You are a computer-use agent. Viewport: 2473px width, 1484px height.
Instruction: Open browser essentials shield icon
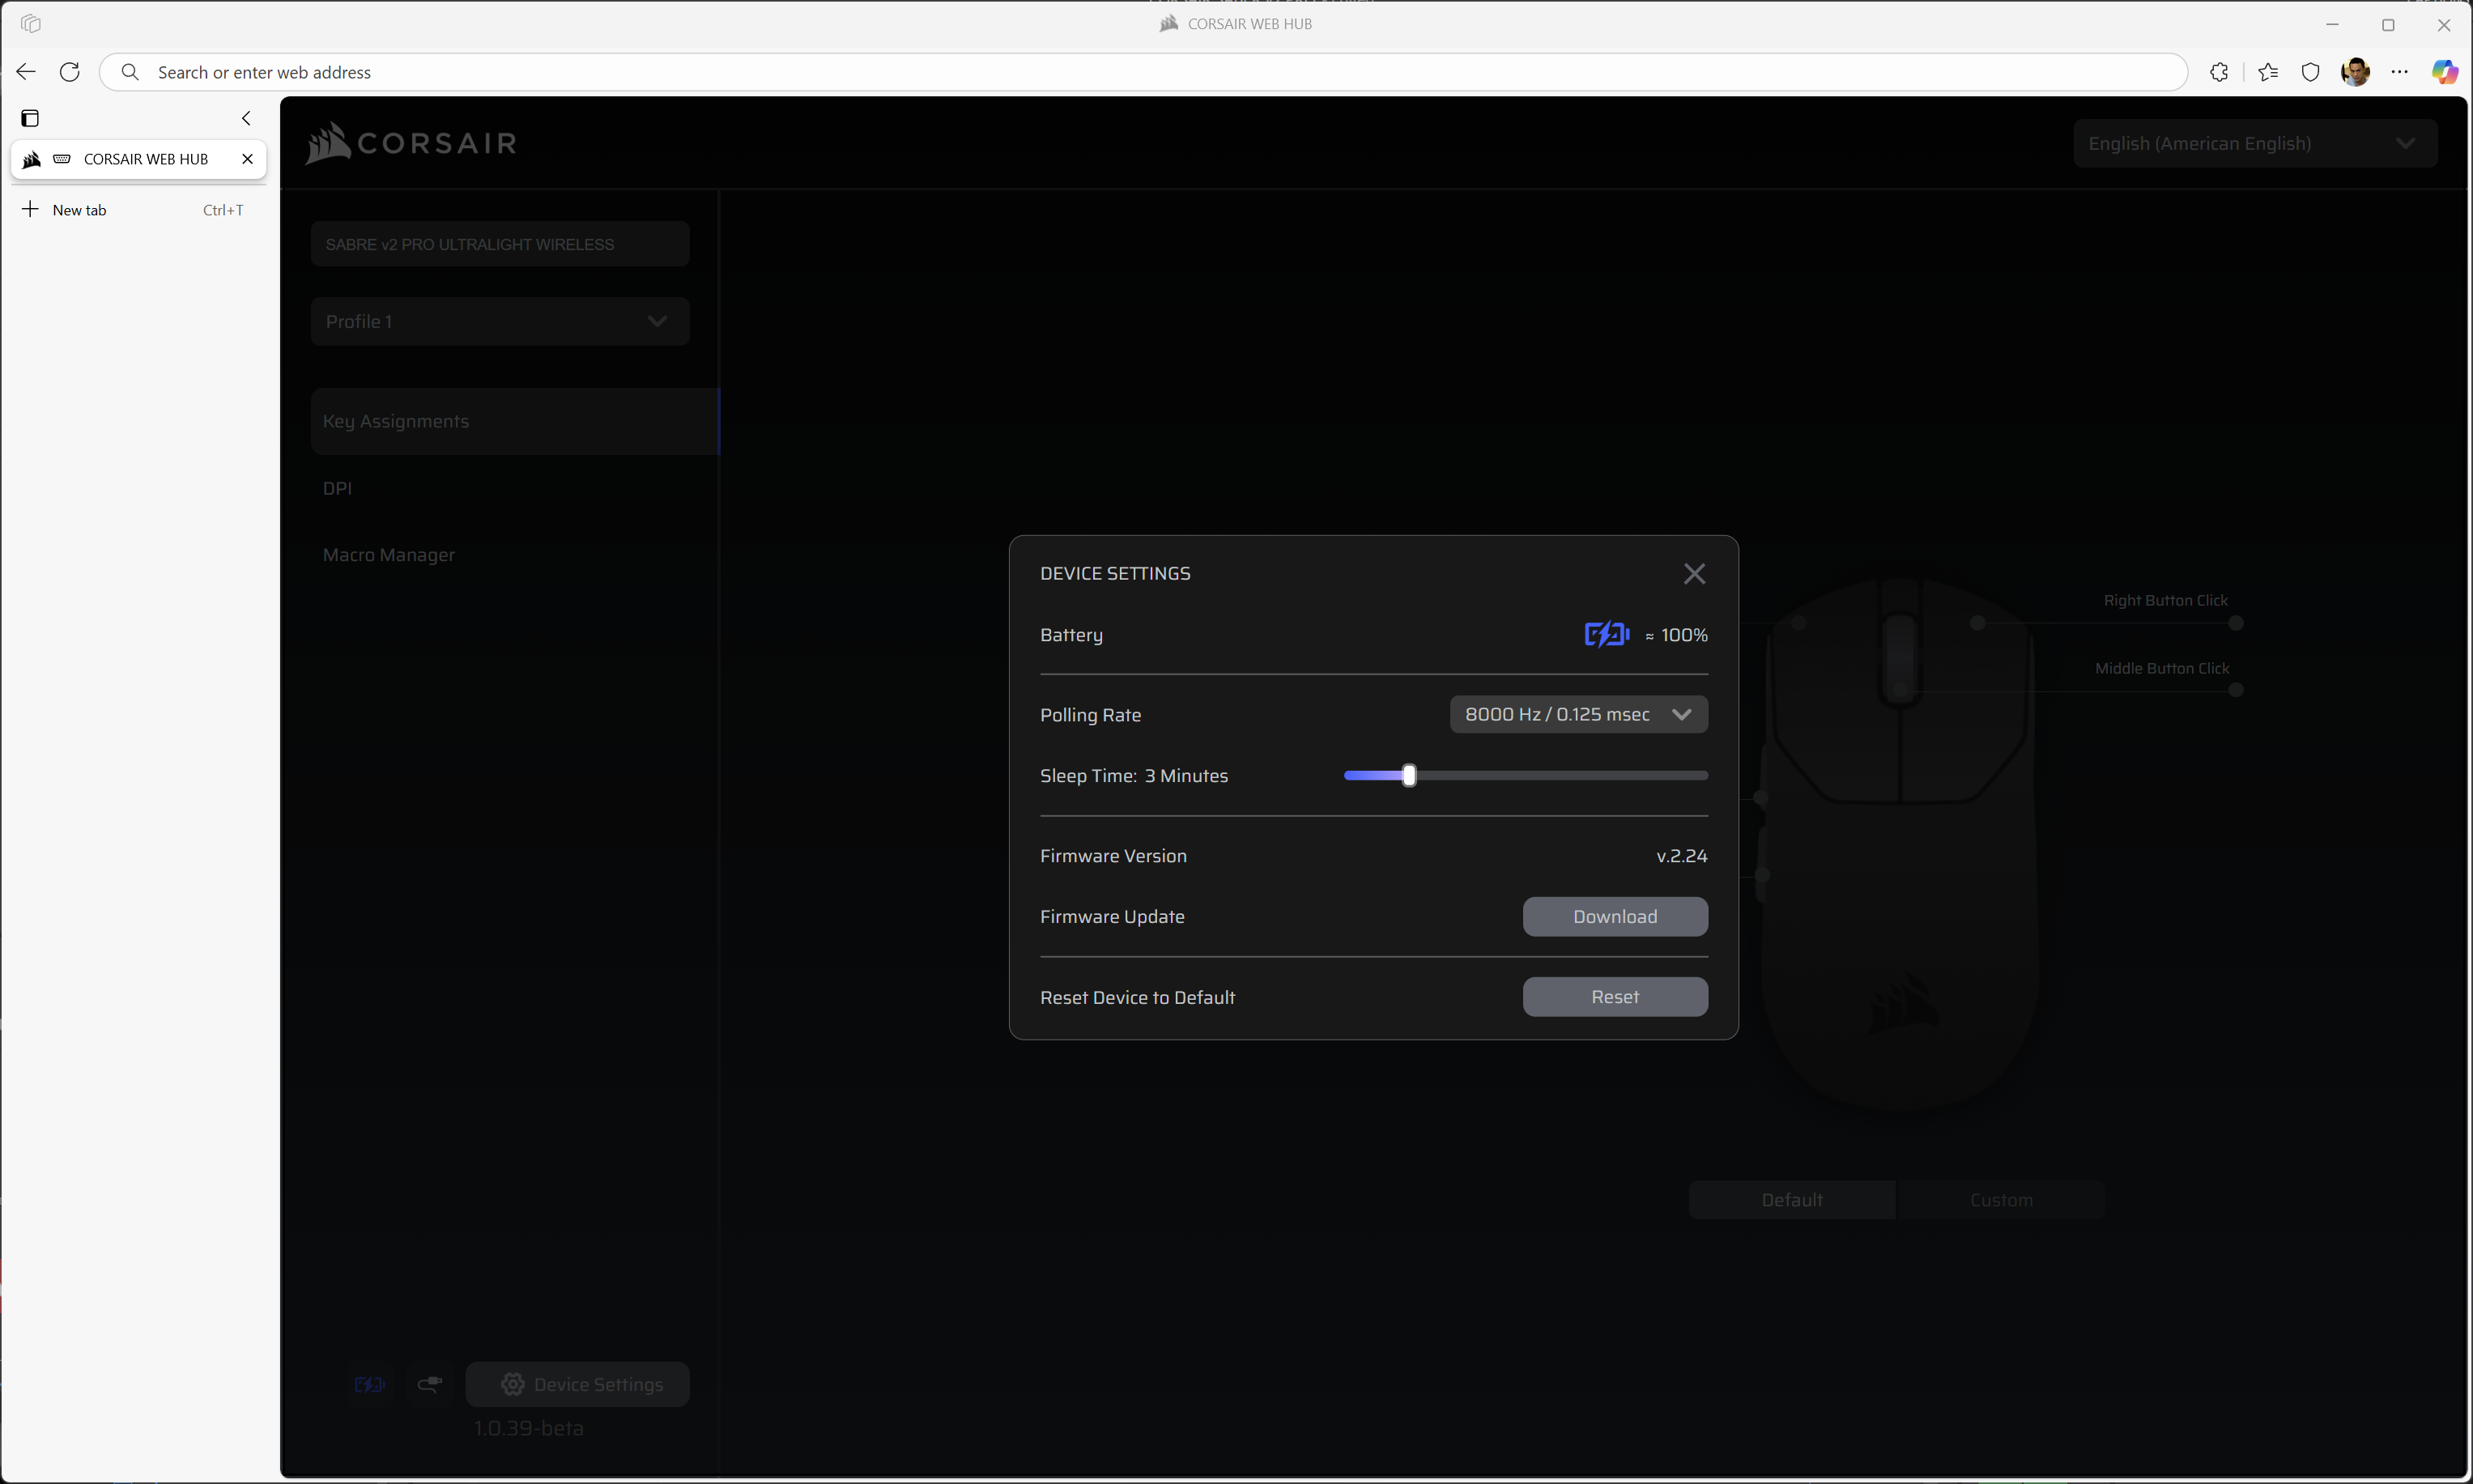pos(2310,72)
